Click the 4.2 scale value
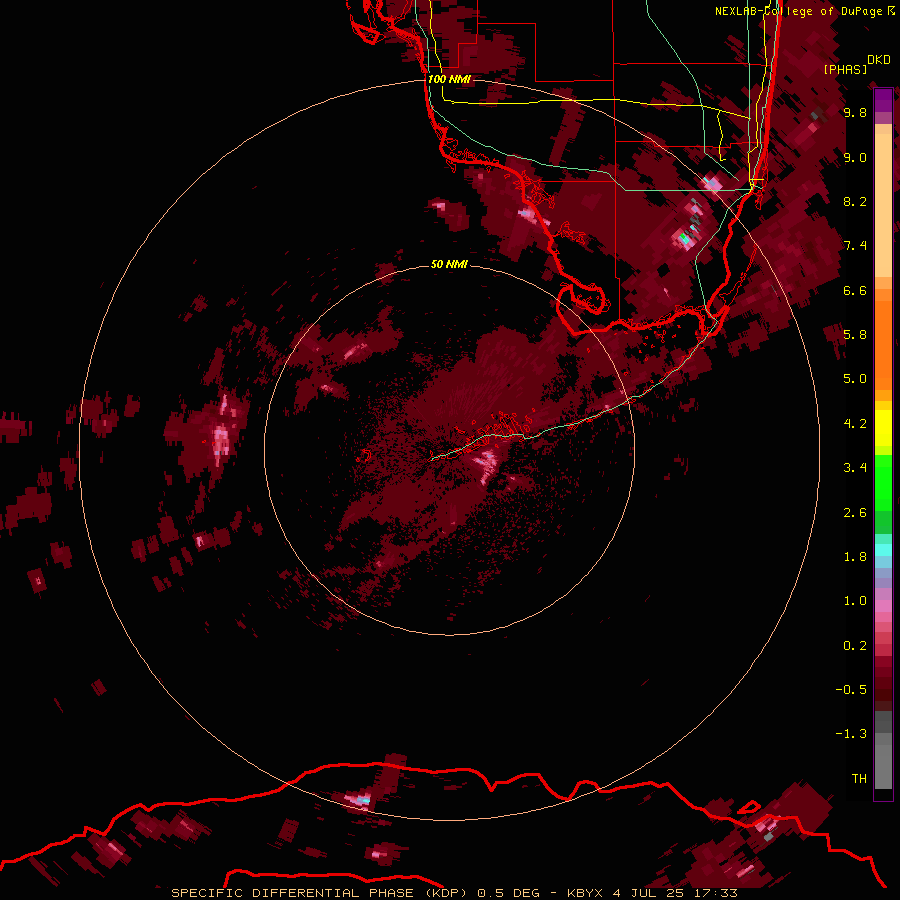 point(855,424)
